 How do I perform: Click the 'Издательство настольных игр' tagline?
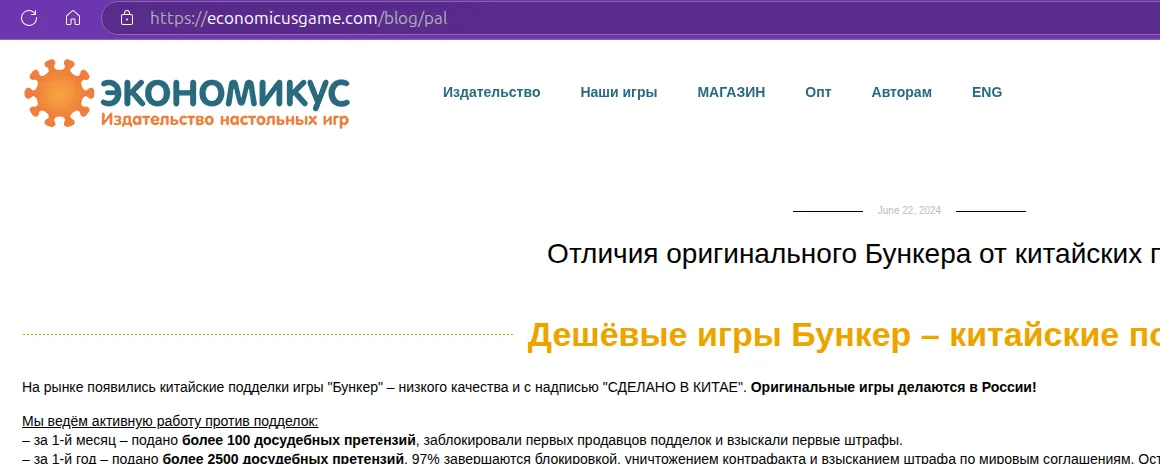click(224, 119)
